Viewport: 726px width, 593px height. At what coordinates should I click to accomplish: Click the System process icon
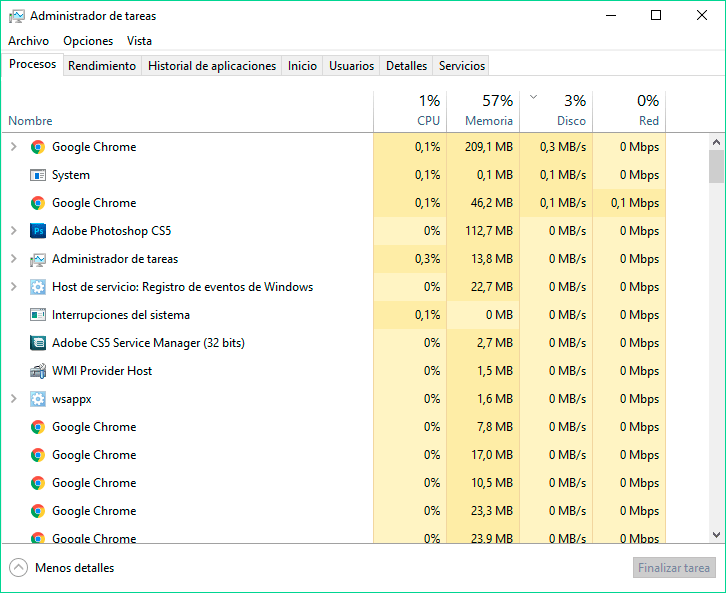pos(38,175)
